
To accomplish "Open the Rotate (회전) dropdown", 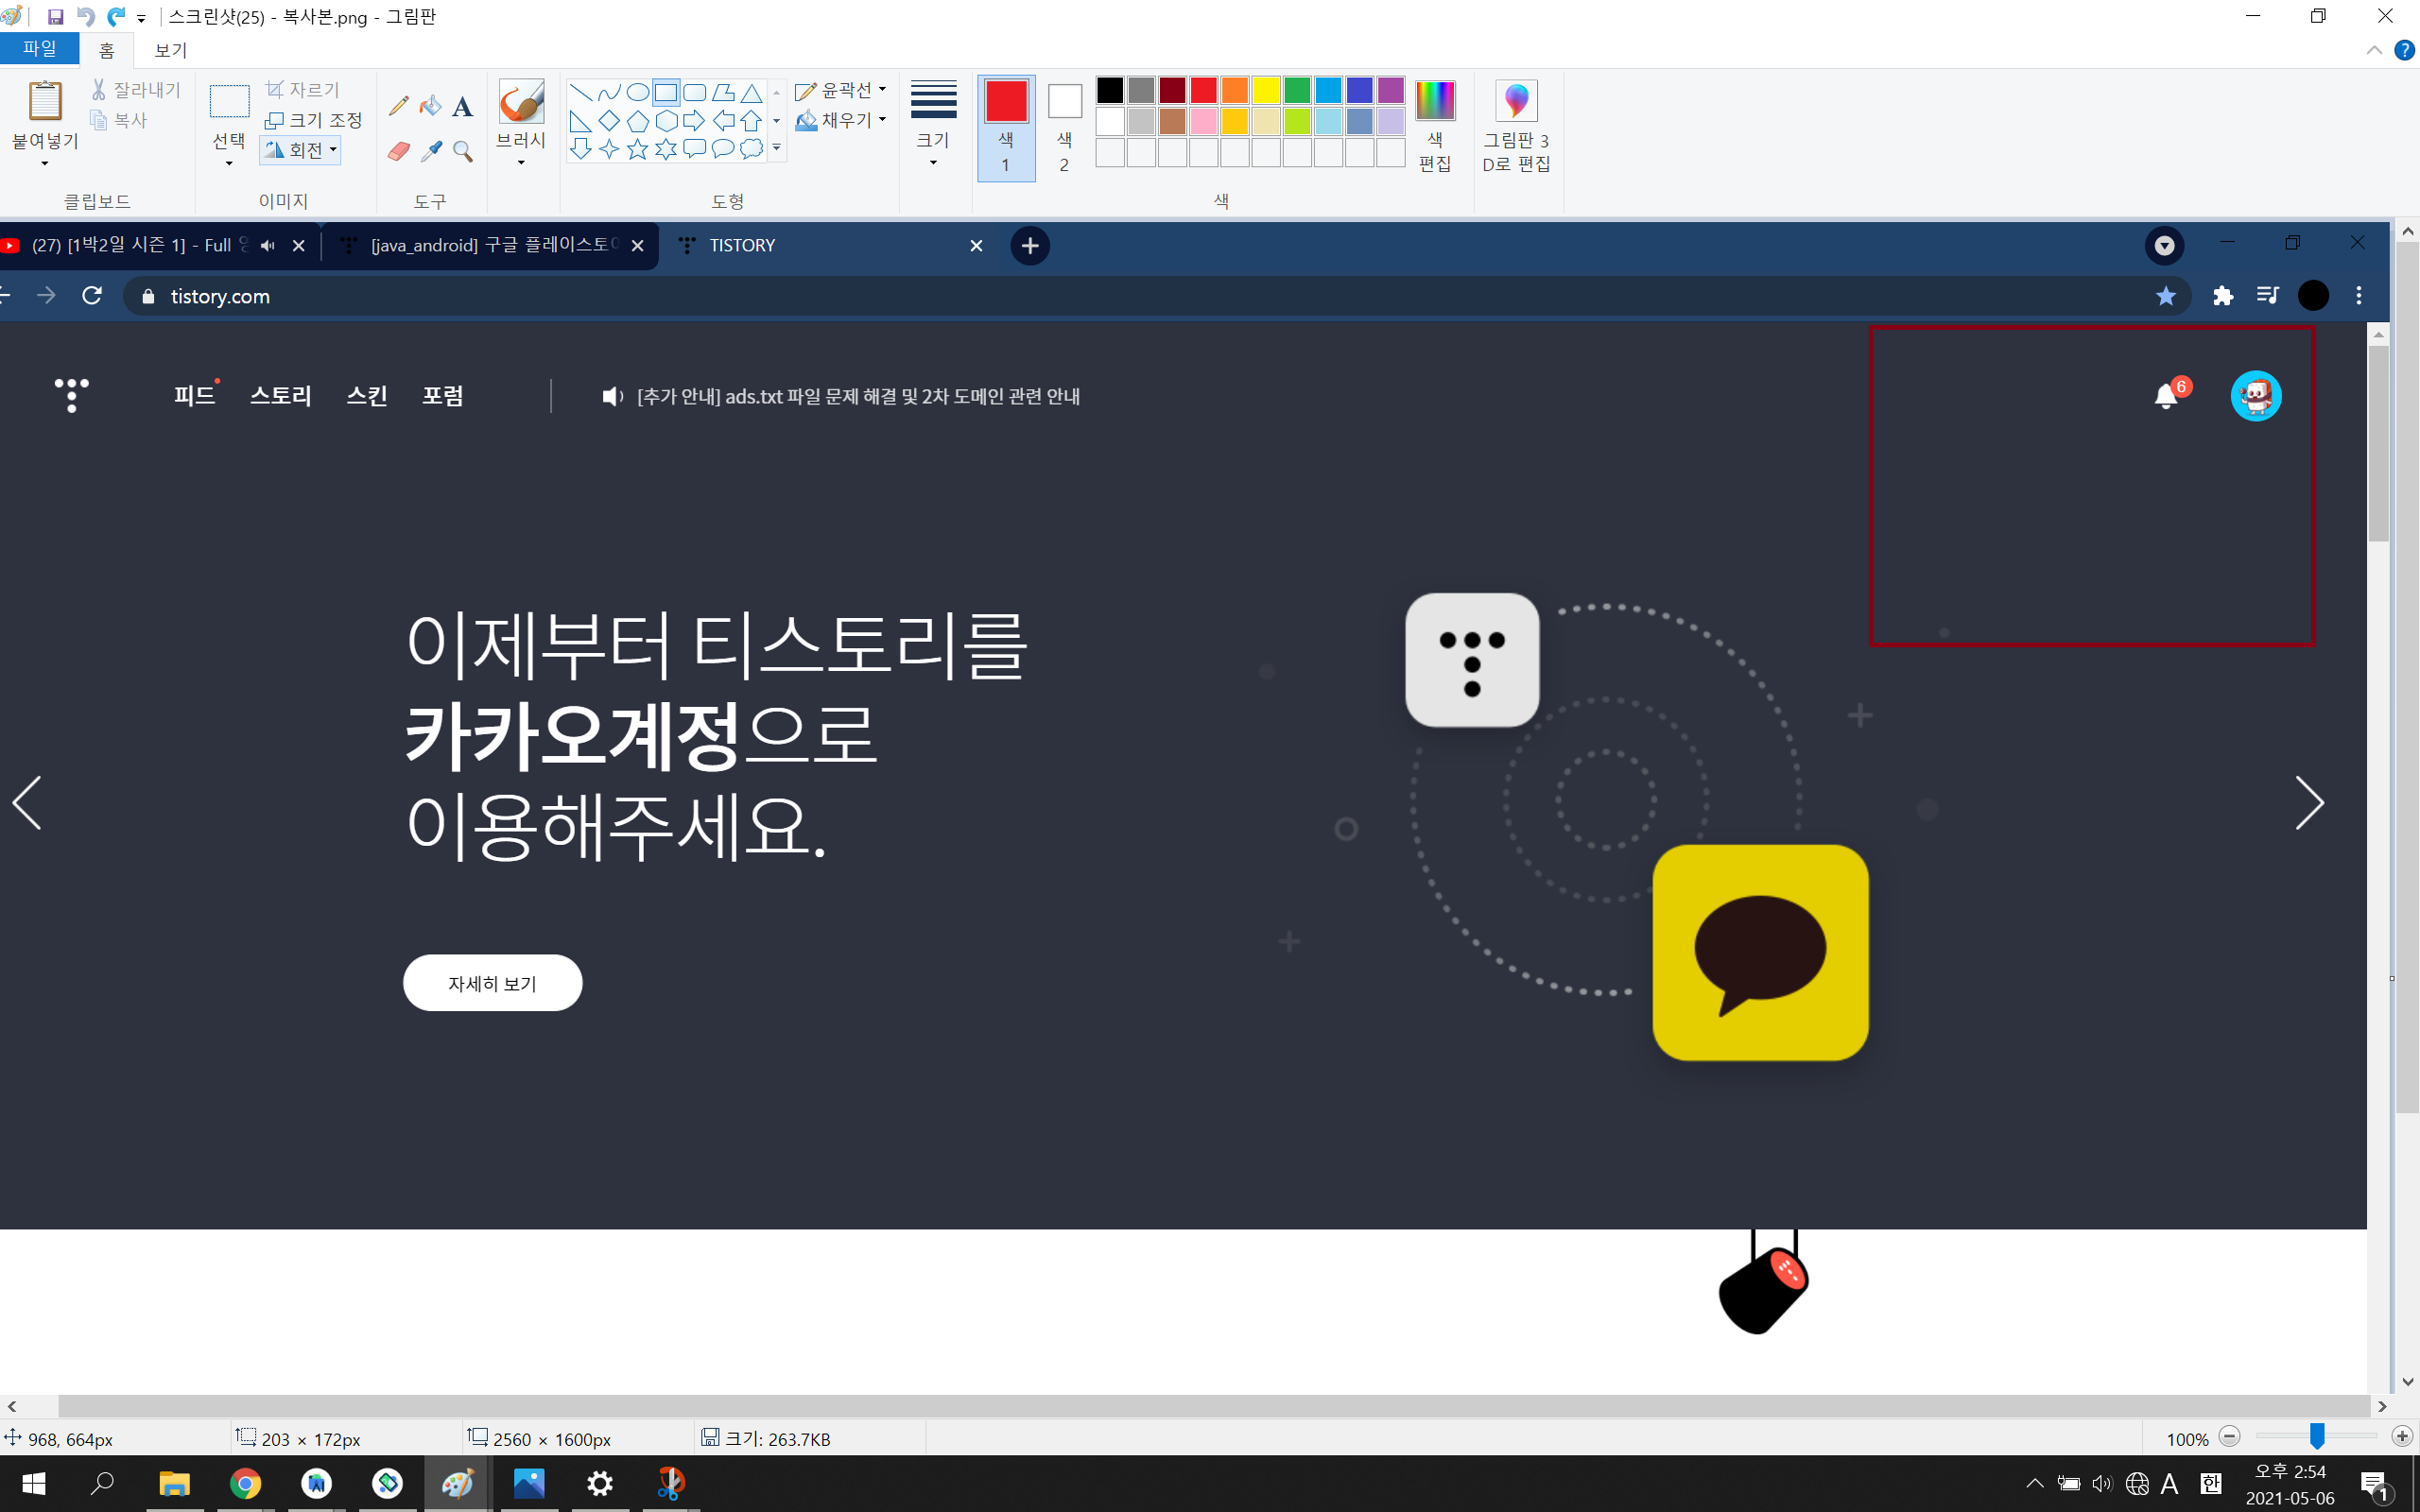I will pyautogui.click(x=301, y=150).
